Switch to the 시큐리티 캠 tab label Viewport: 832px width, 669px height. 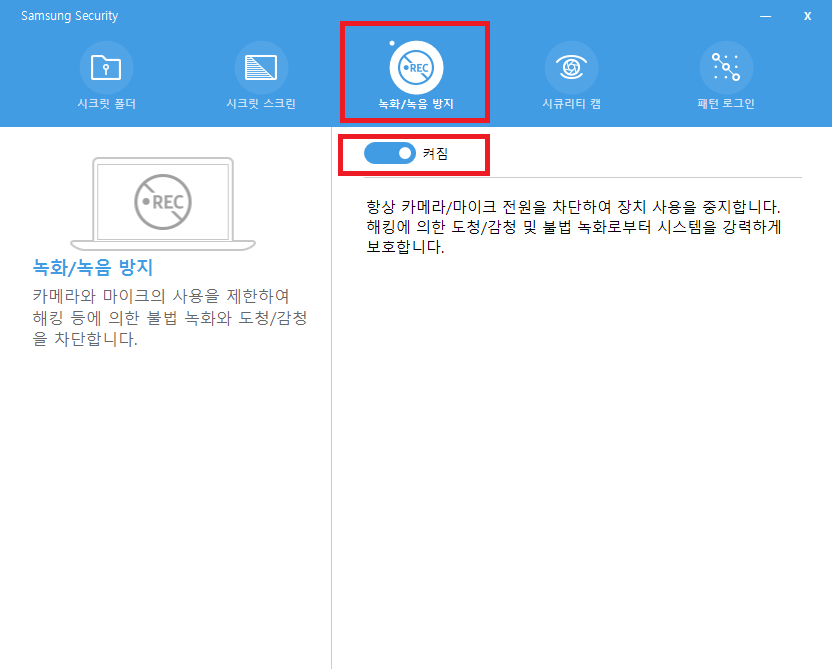[x=571, y=103]
